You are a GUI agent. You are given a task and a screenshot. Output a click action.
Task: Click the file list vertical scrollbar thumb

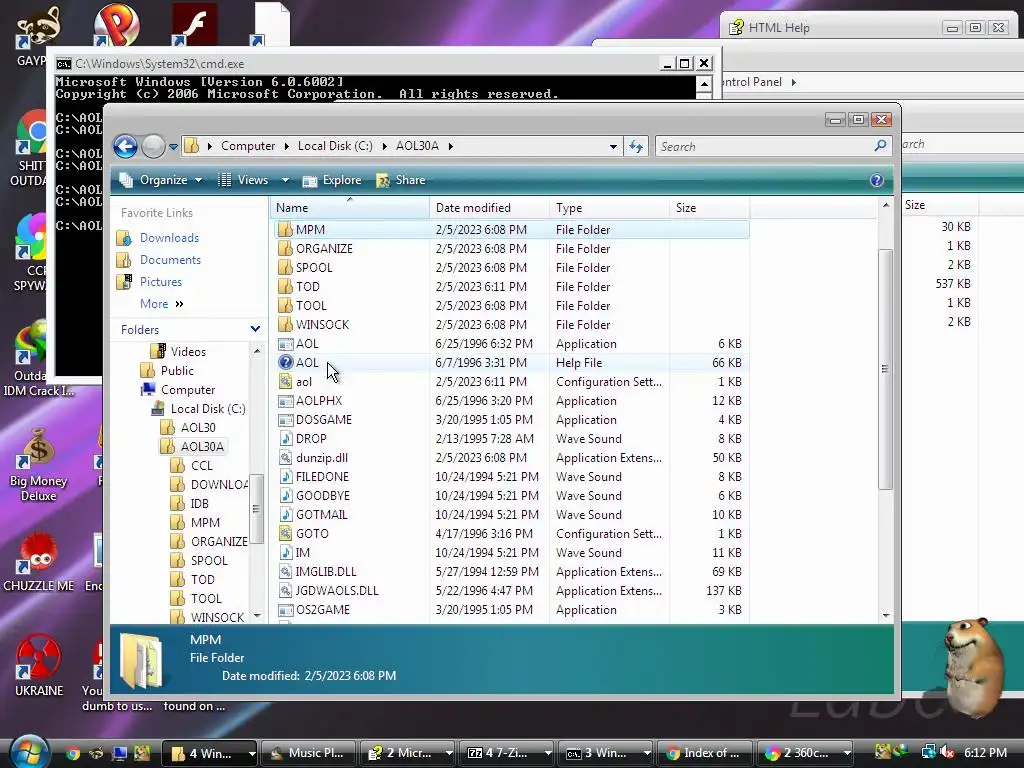click(885, 369)
